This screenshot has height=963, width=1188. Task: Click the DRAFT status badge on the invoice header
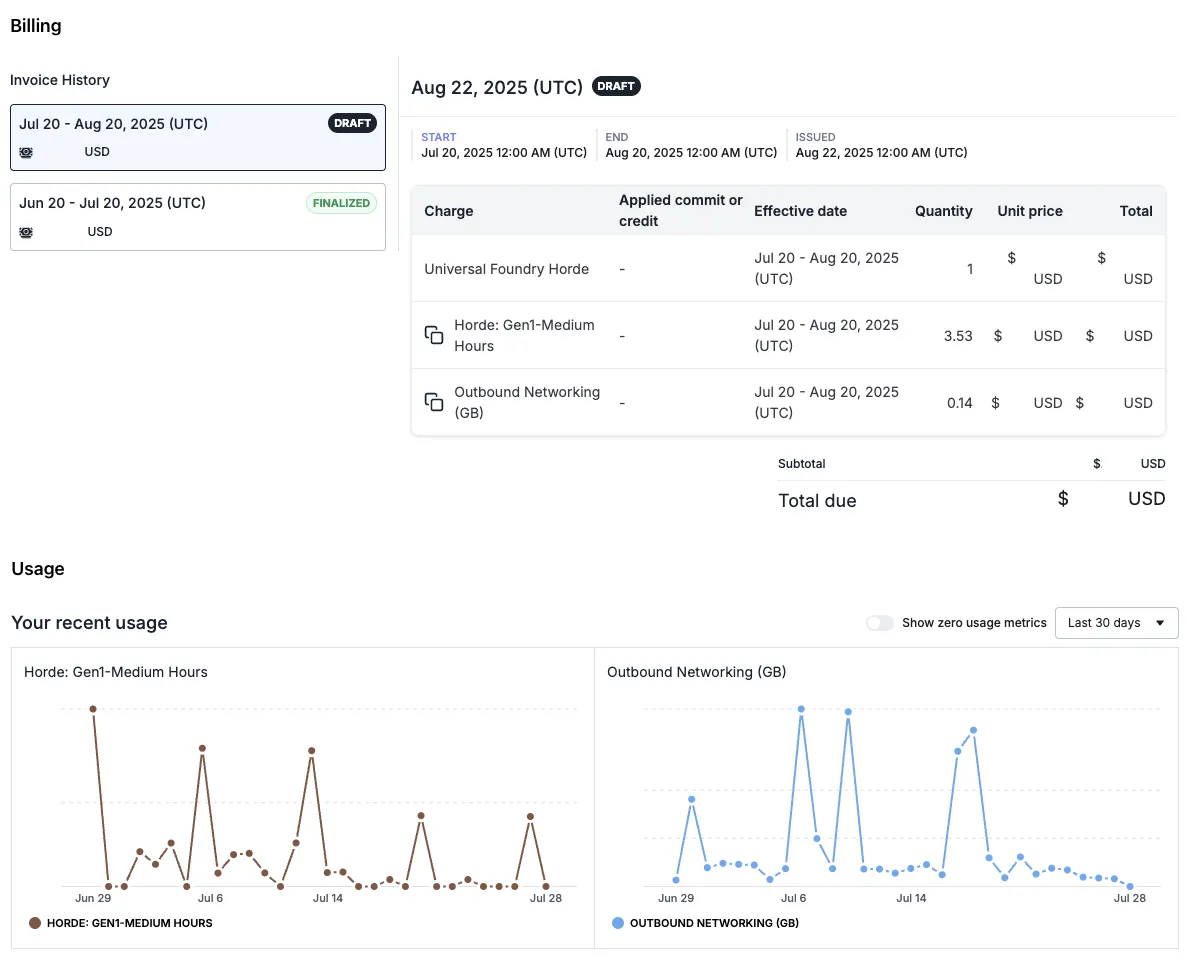(x=616, y=86)
